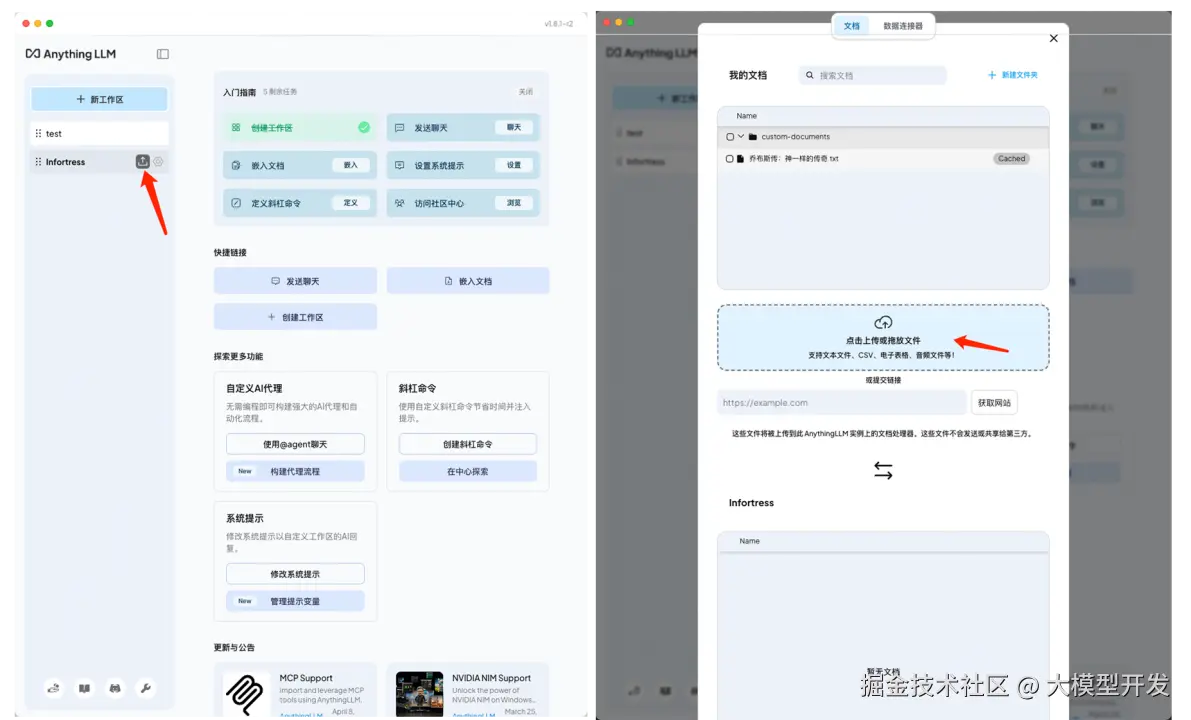
Task: Open the wrench settings icon in sidebar footer
Action: (x=145, y=688)
